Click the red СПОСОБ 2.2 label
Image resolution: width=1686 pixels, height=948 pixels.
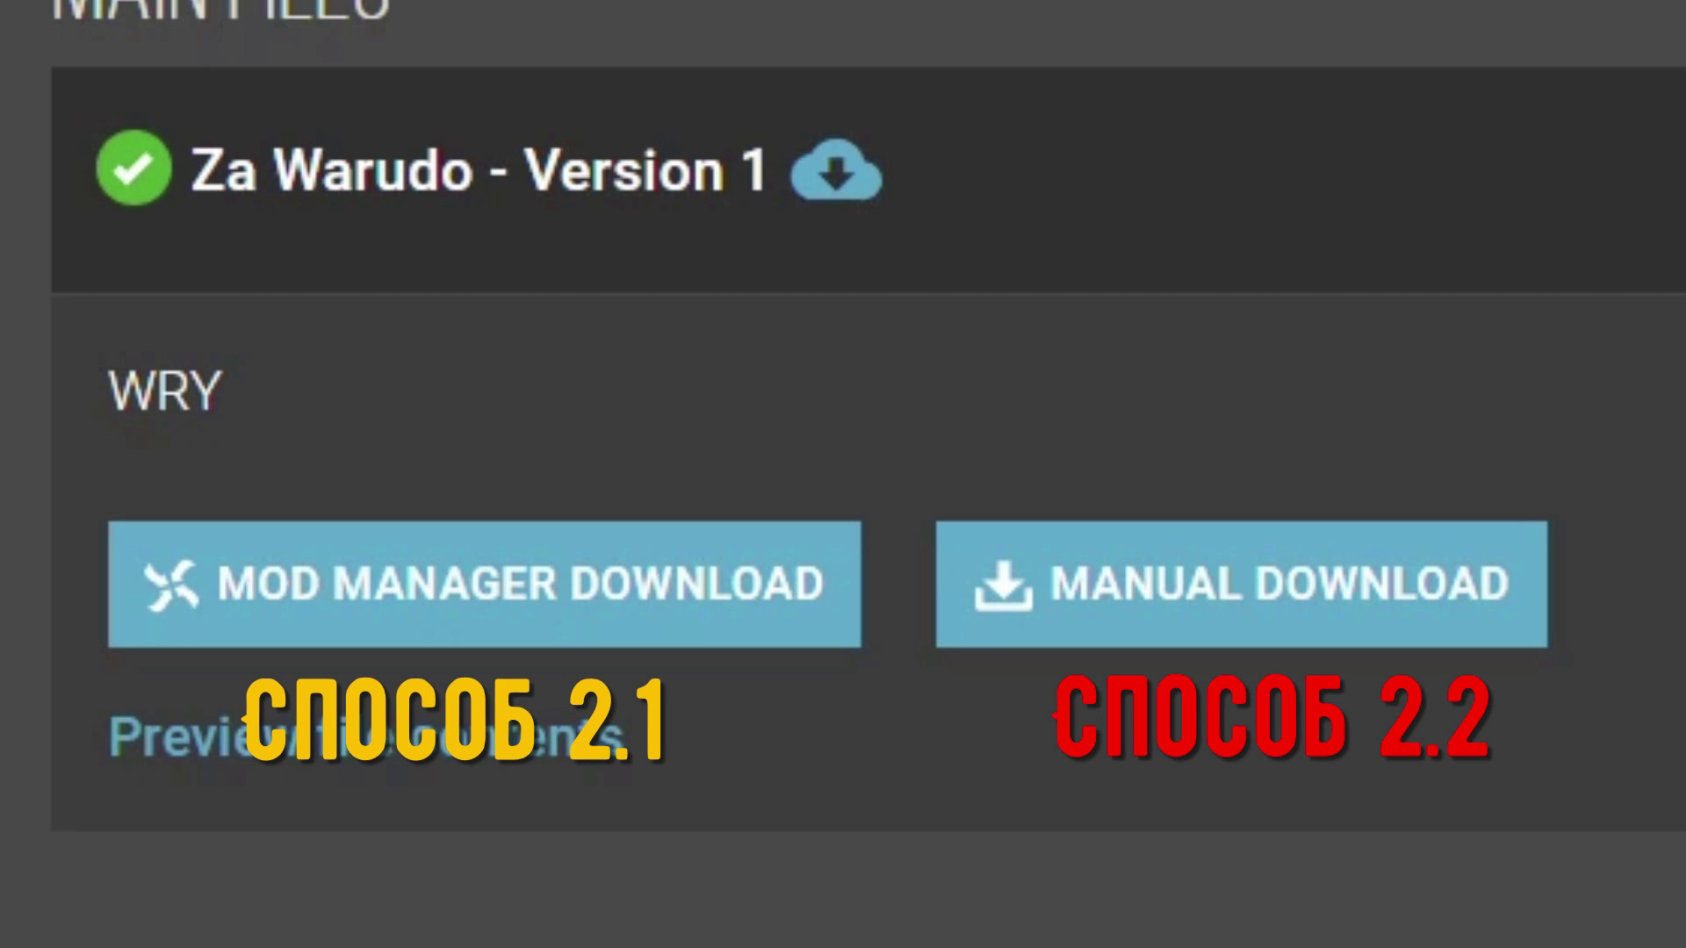pyautogui.click(x=1272, y=716)
